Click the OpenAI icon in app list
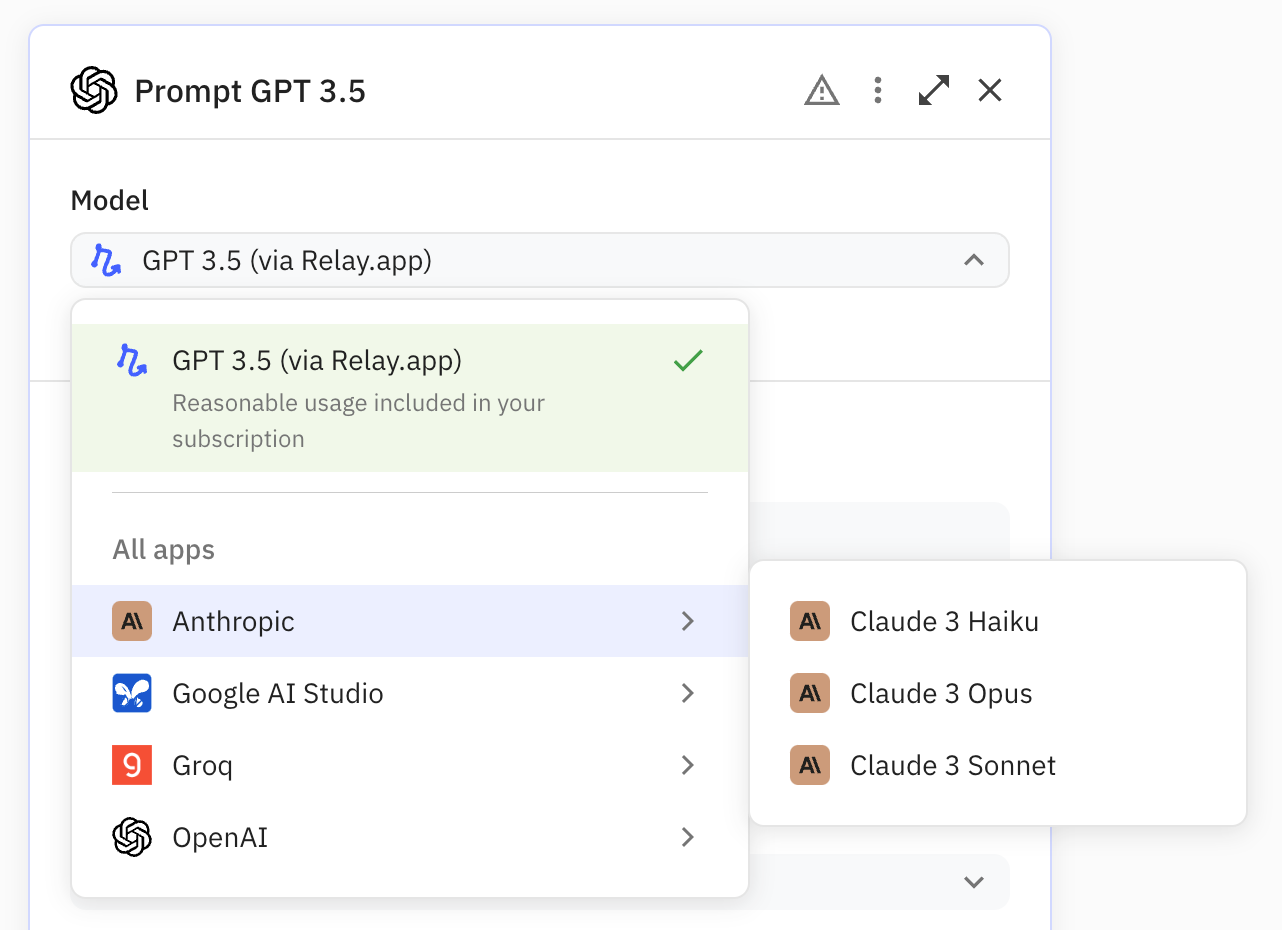The width and height of the screenshot is (1282, 930). point(132,837)
